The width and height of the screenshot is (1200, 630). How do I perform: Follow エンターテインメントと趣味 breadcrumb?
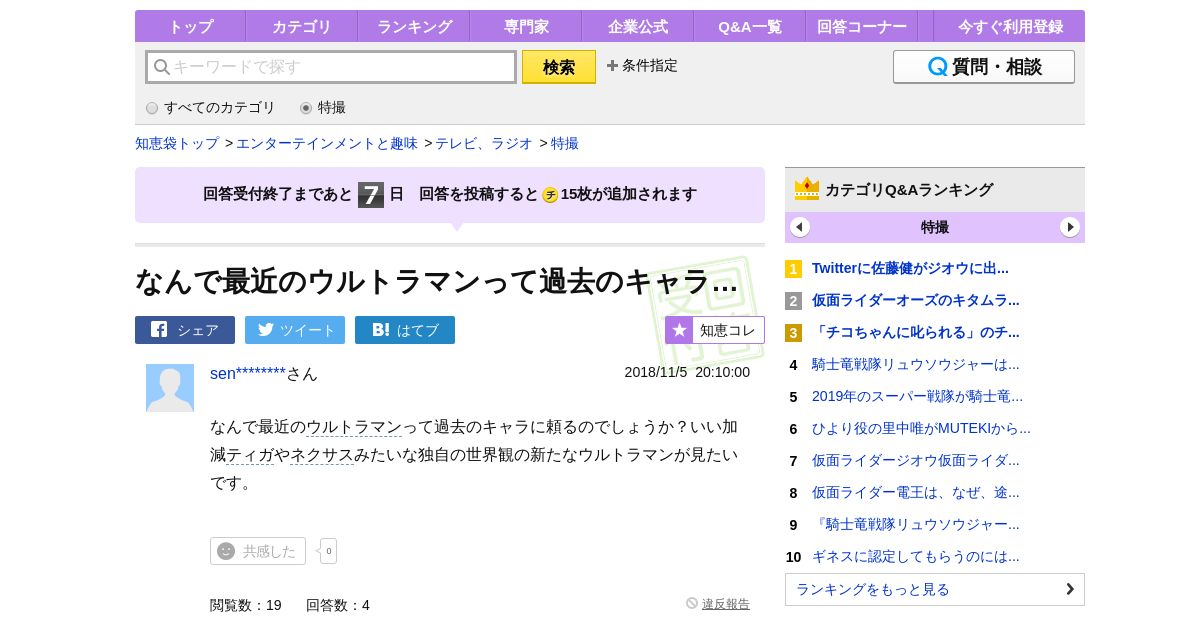[327, 143]
